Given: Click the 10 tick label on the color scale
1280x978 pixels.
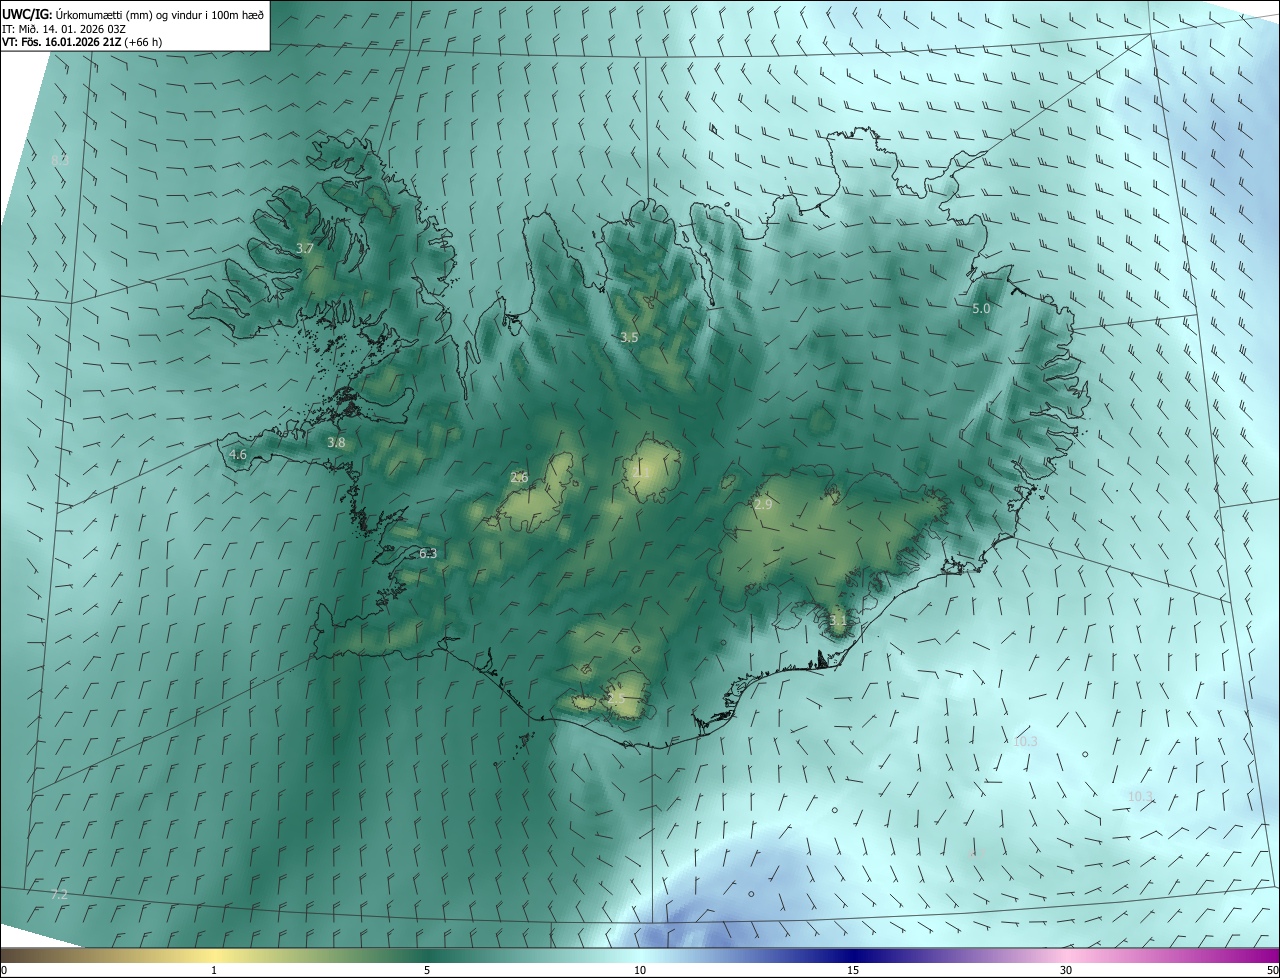Looking at the screenshot, I should pos(640,970).
